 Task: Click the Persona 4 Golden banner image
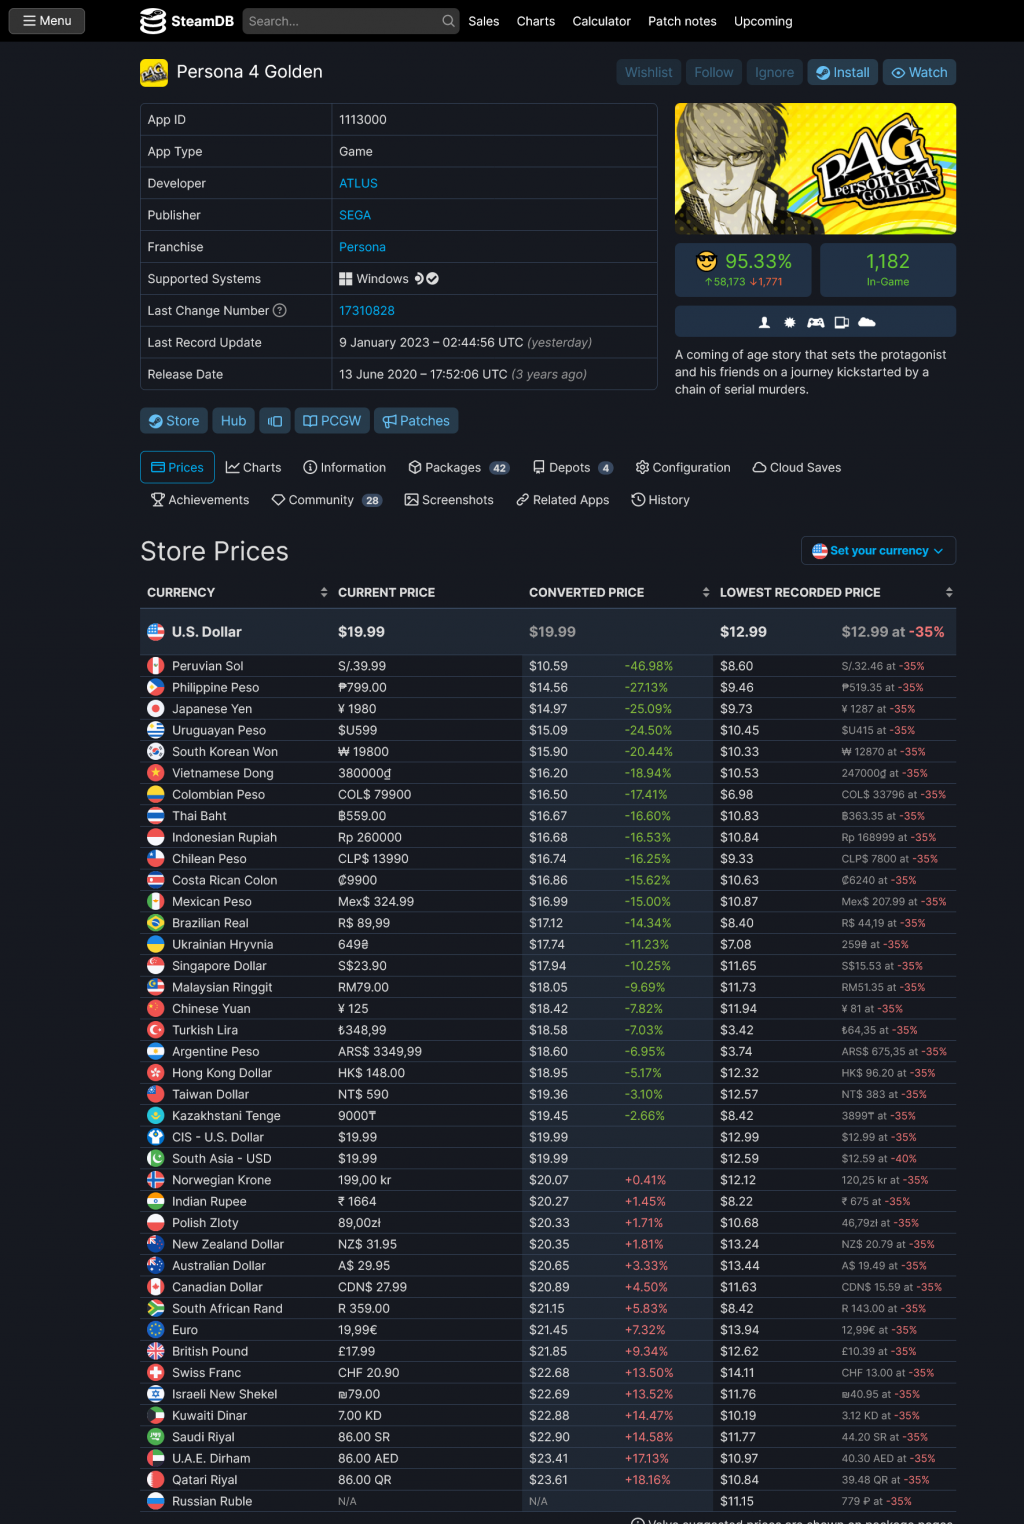coord(815,169)
